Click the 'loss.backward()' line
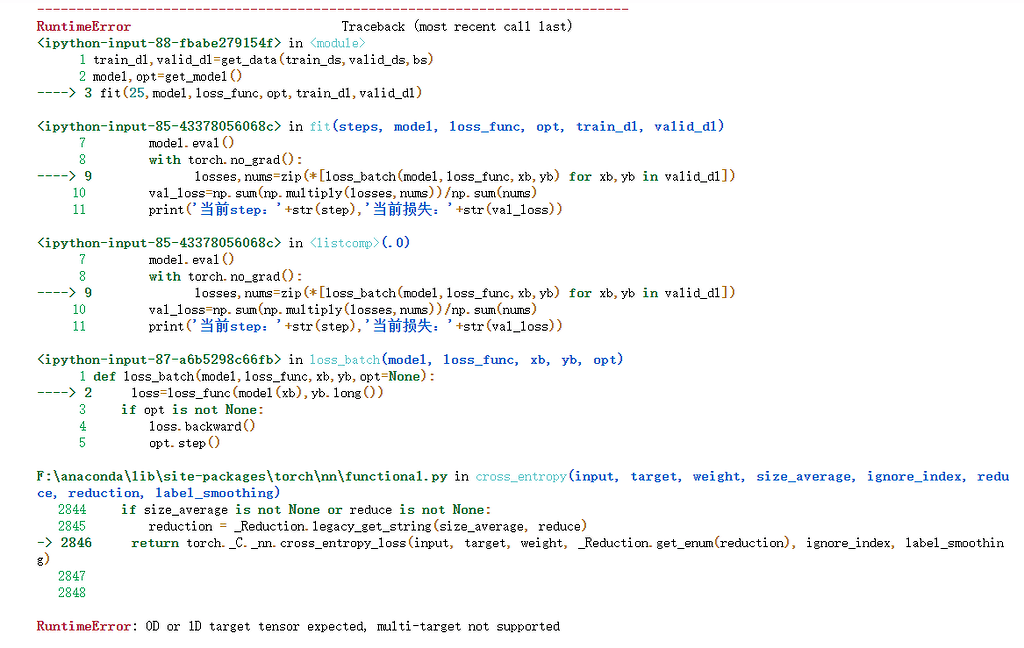 pos(202,426)
